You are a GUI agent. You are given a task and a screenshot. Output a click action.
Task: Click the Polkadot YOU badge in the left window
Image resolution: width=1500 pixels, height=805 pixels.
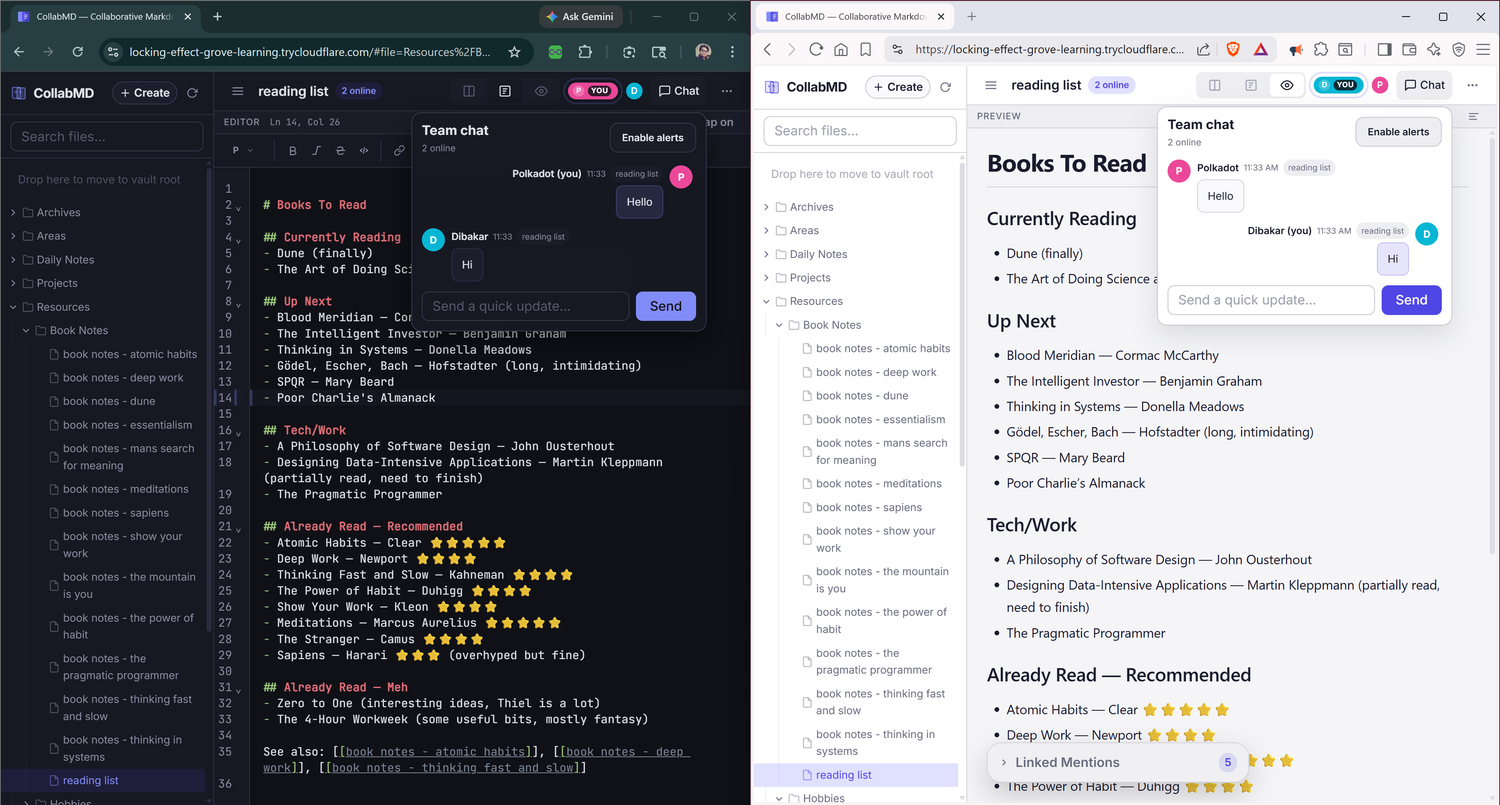click(592, 91)
